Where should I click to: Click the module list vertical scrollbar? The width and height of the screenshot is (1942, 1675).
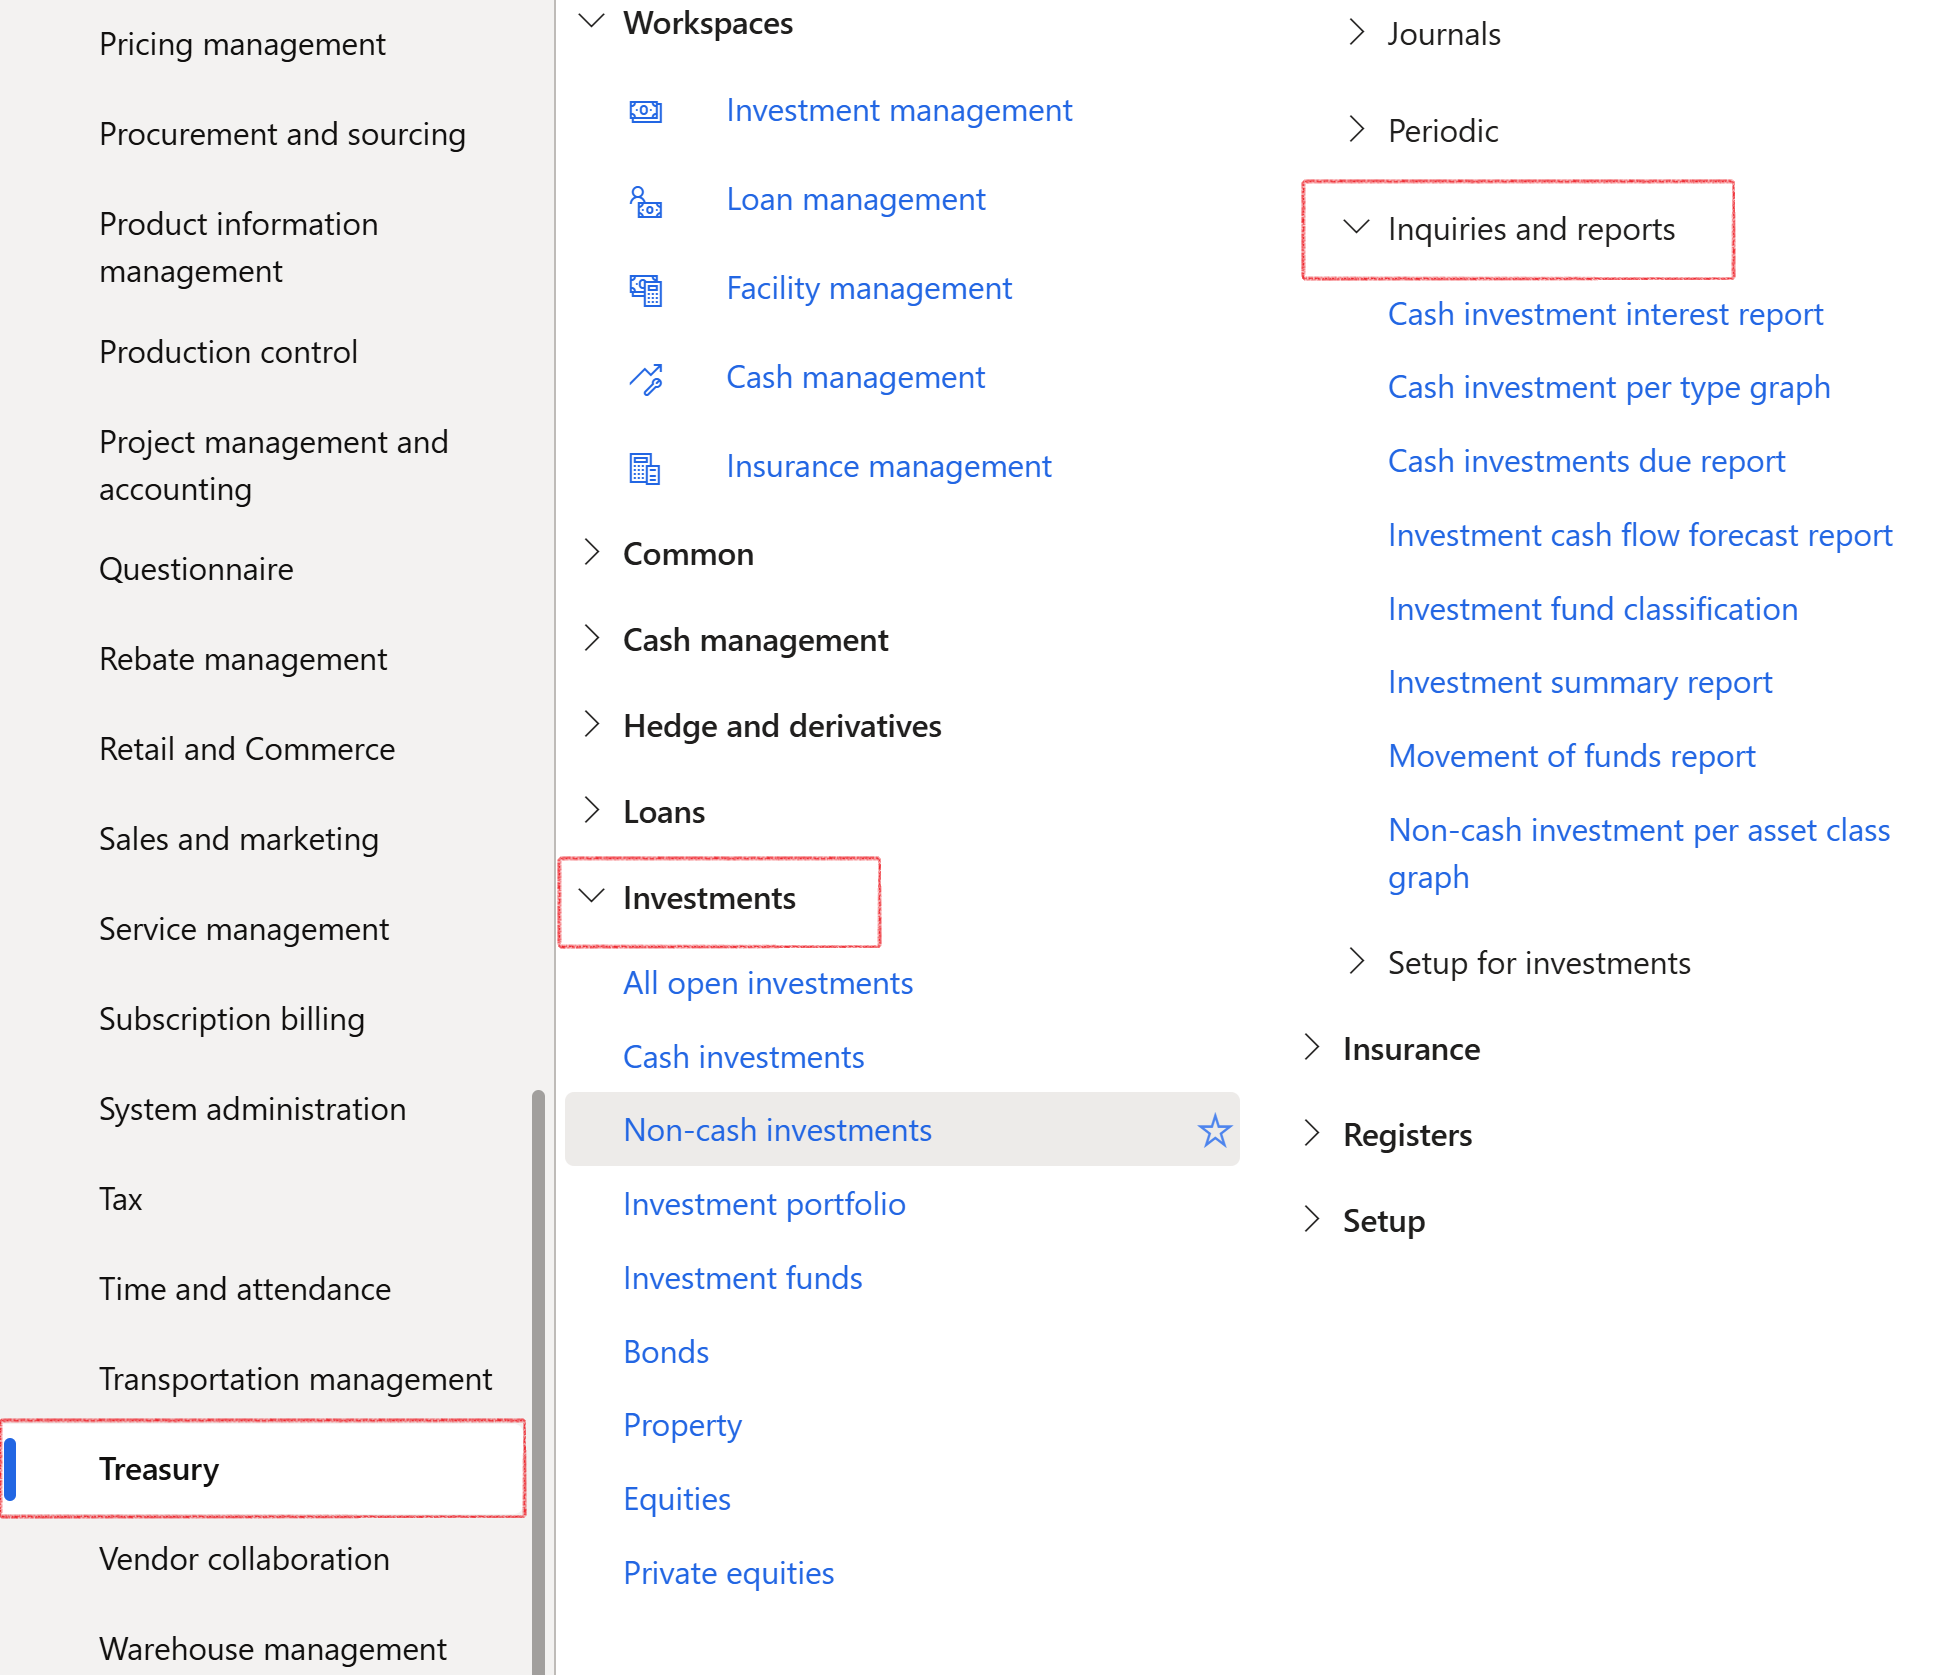point(538,1380)
